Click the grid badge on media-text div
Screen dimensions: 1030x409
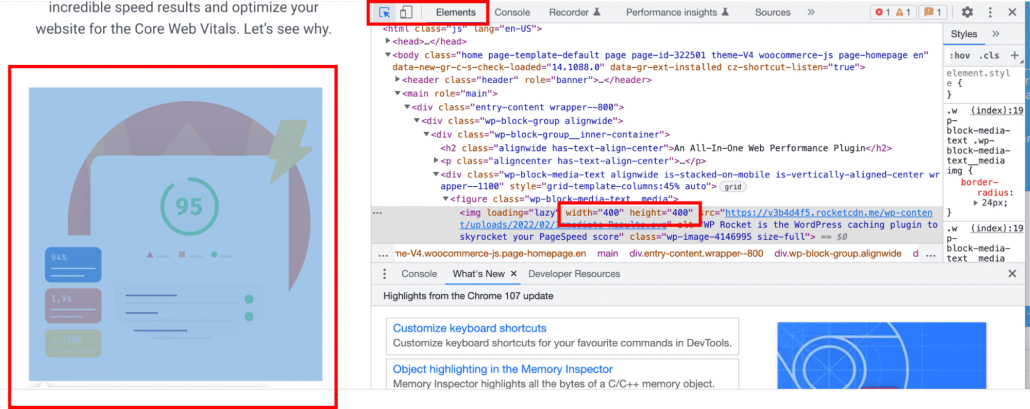[732, 187]
